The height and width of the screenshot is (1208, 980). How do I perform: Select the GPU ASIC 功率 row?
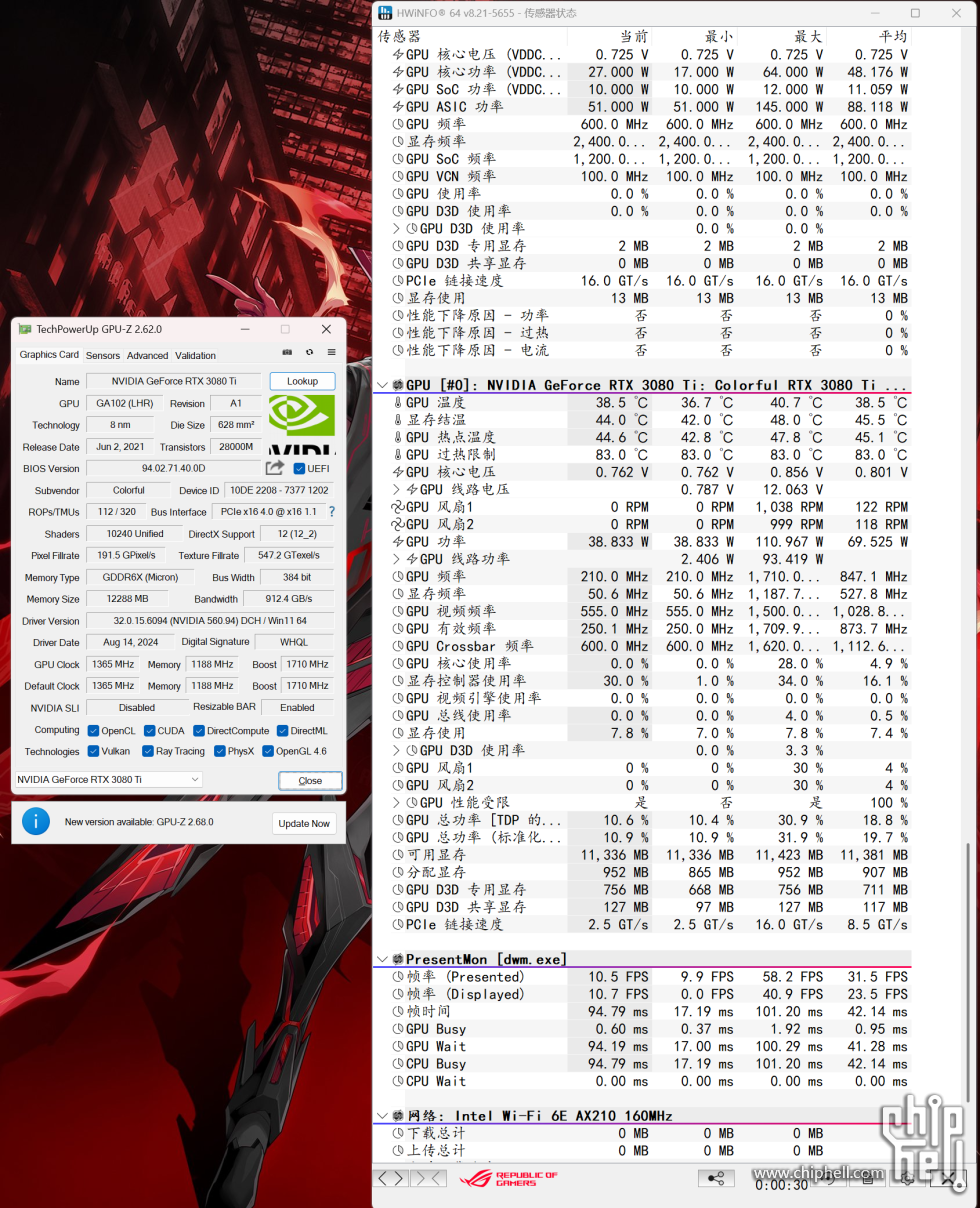(642, 106)
